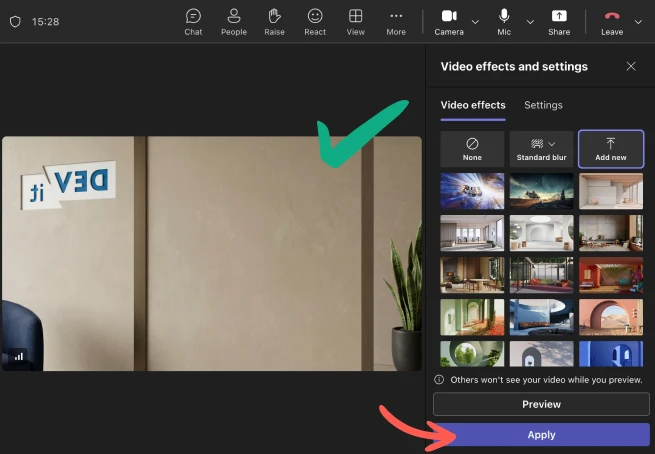Select the beige minimalist room background
Viewport: 655px width, 454px height.
pos(611,191)
